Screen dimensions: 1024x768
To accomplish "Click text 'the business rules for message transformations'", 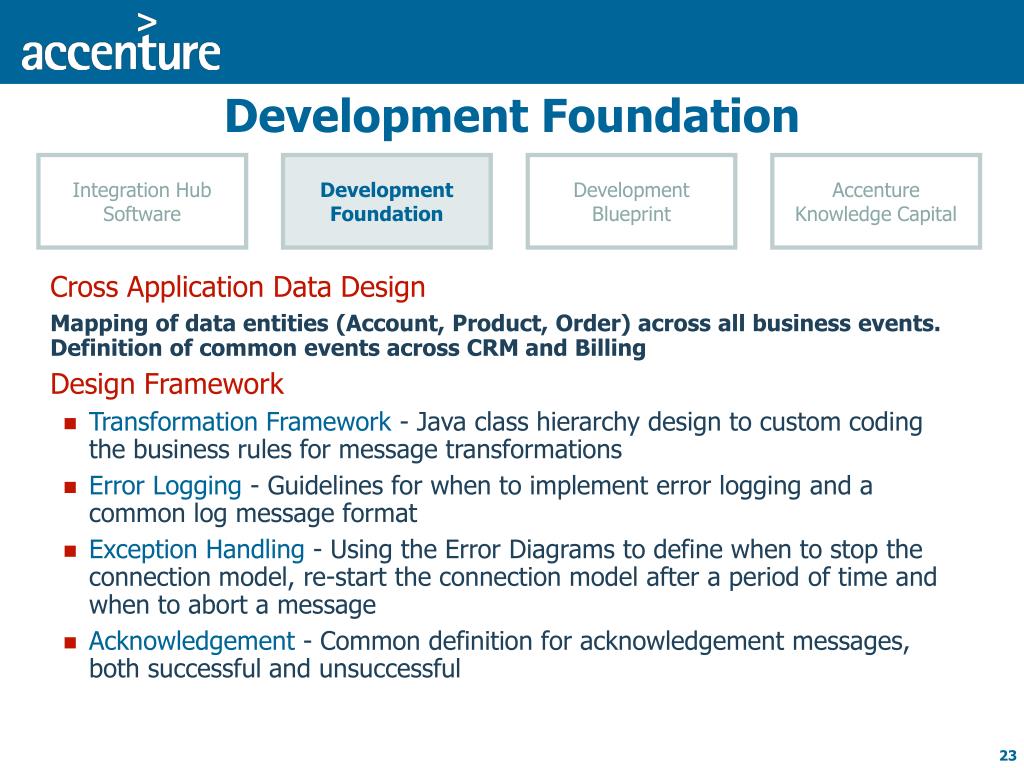I will pos(355,450).
